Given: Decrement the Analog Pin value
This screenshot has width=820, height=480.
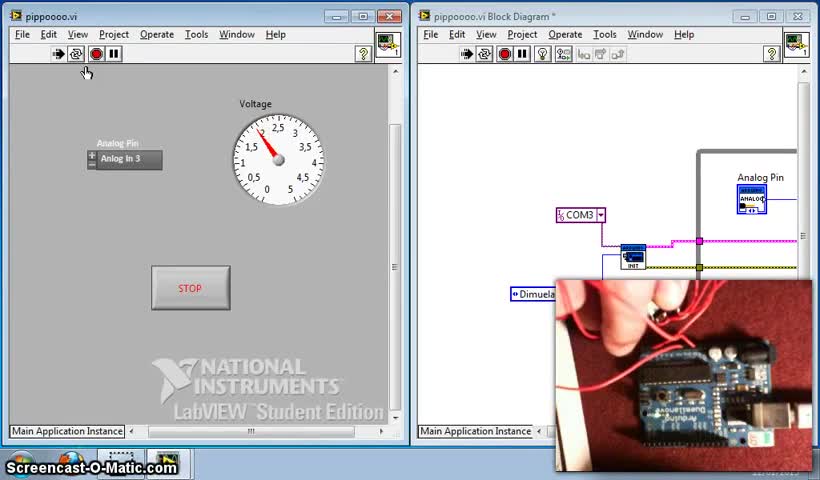Looking at the screenshot, I should point(92,164).
